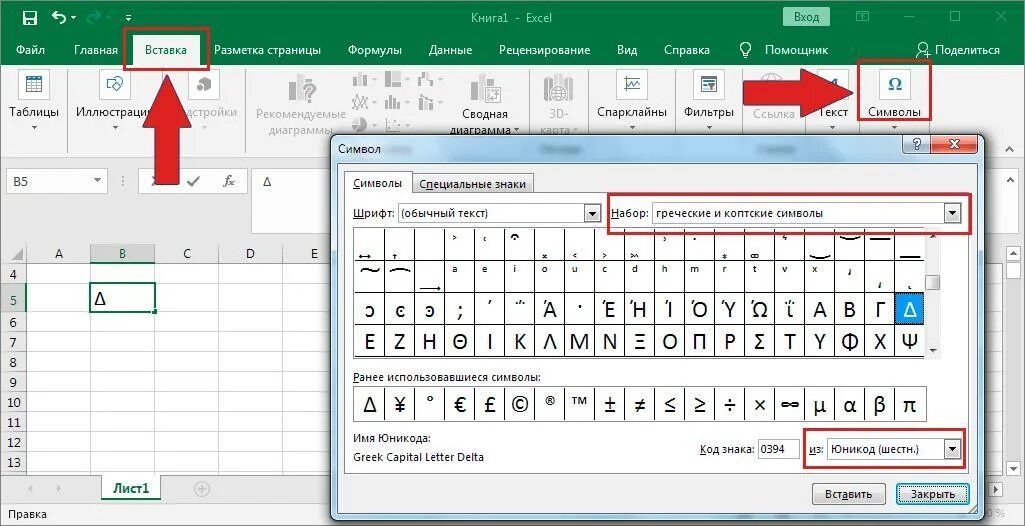Click symbol grid scroll down arrow
This screenshot has width=1025, height=526.
933,351
